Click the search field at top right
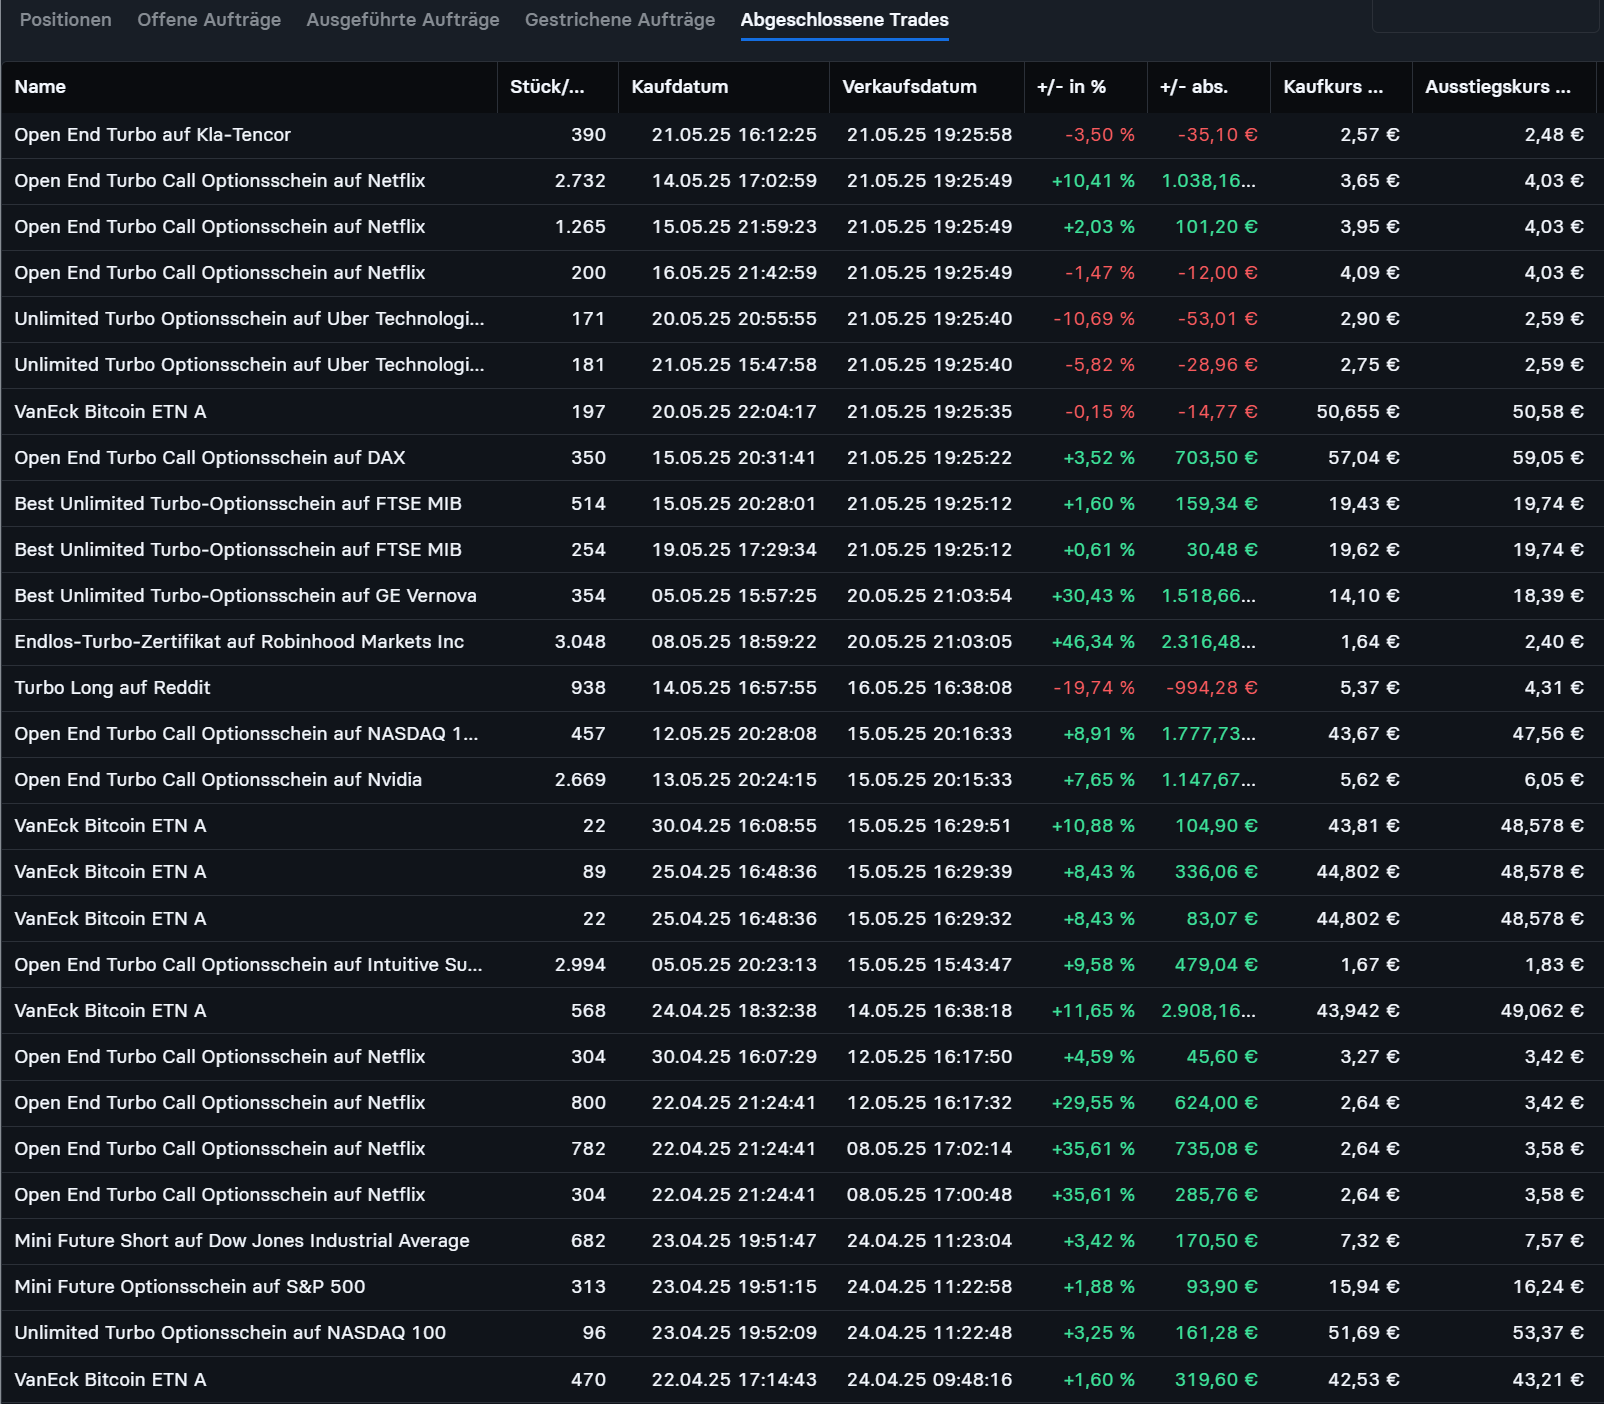Image resolution: width=1604 pixels, height=1404 pixels. [x=1486, y=16]
